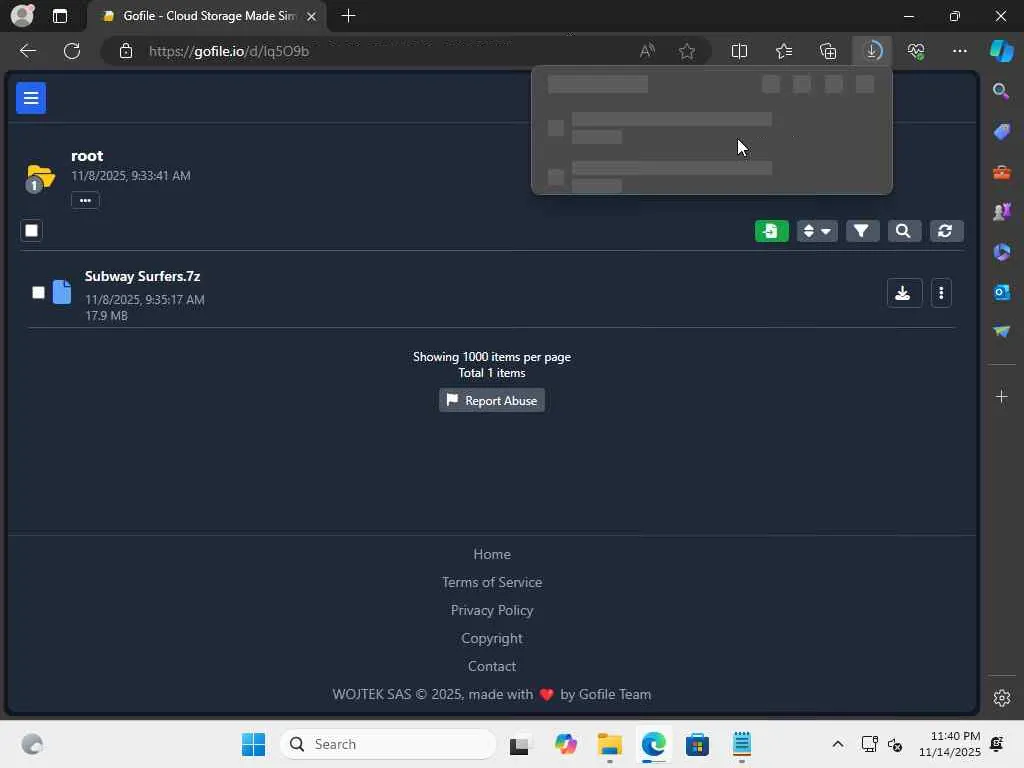Open sidebar Shopping tag icon
This screenshot has height=768, width=1024.
point(1001,131)
